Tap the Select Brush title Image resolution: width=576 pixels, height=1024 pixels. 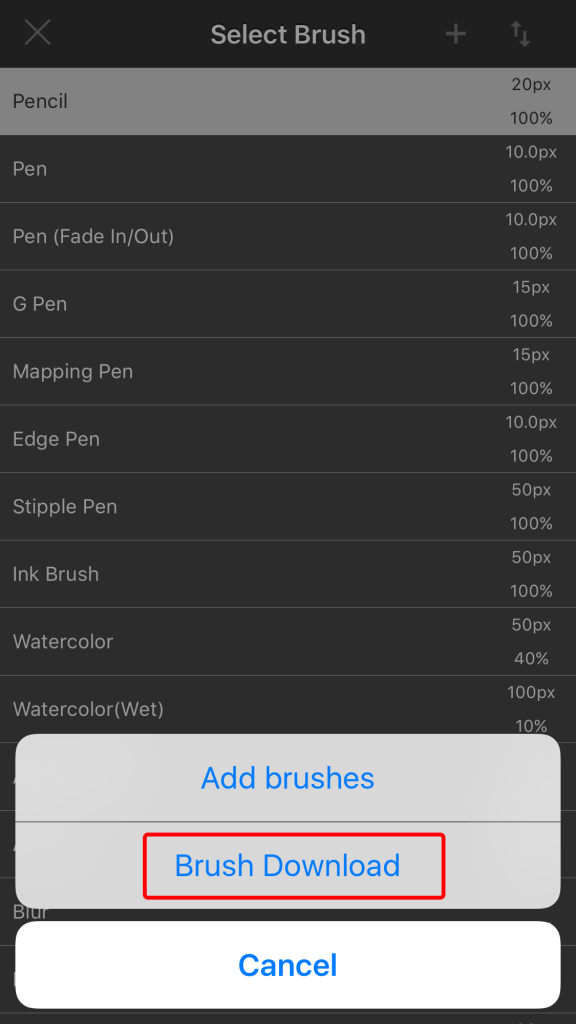(288, 34)
